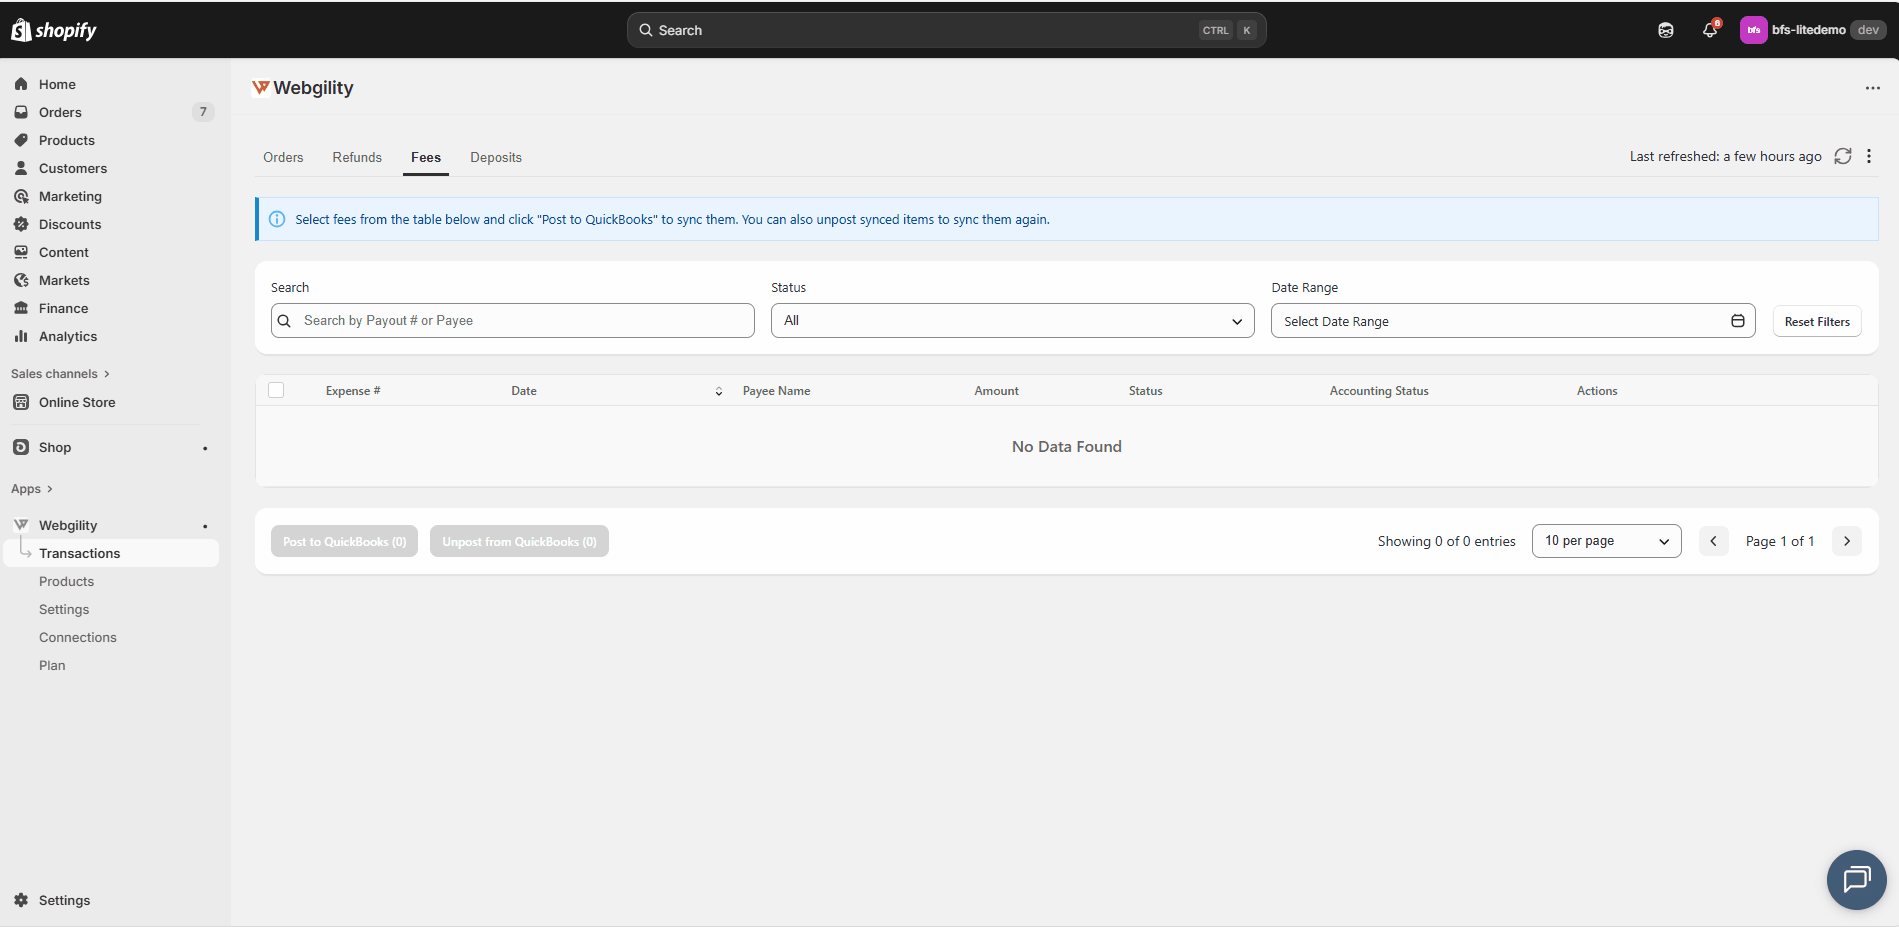
Task: Sort the table by Date column
Action: (x=718, y=391)
